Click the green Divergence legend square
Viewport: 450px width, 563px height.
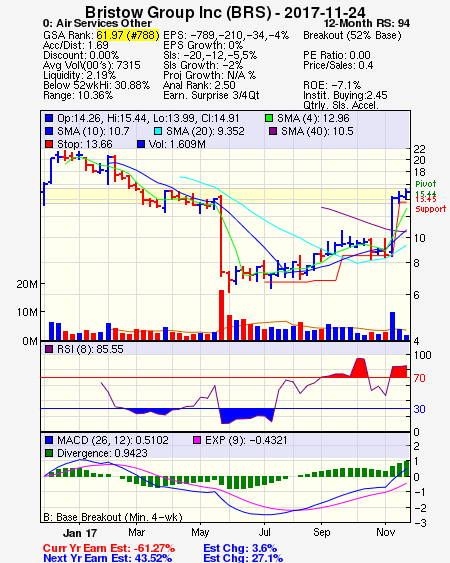(x=49, y=453)
